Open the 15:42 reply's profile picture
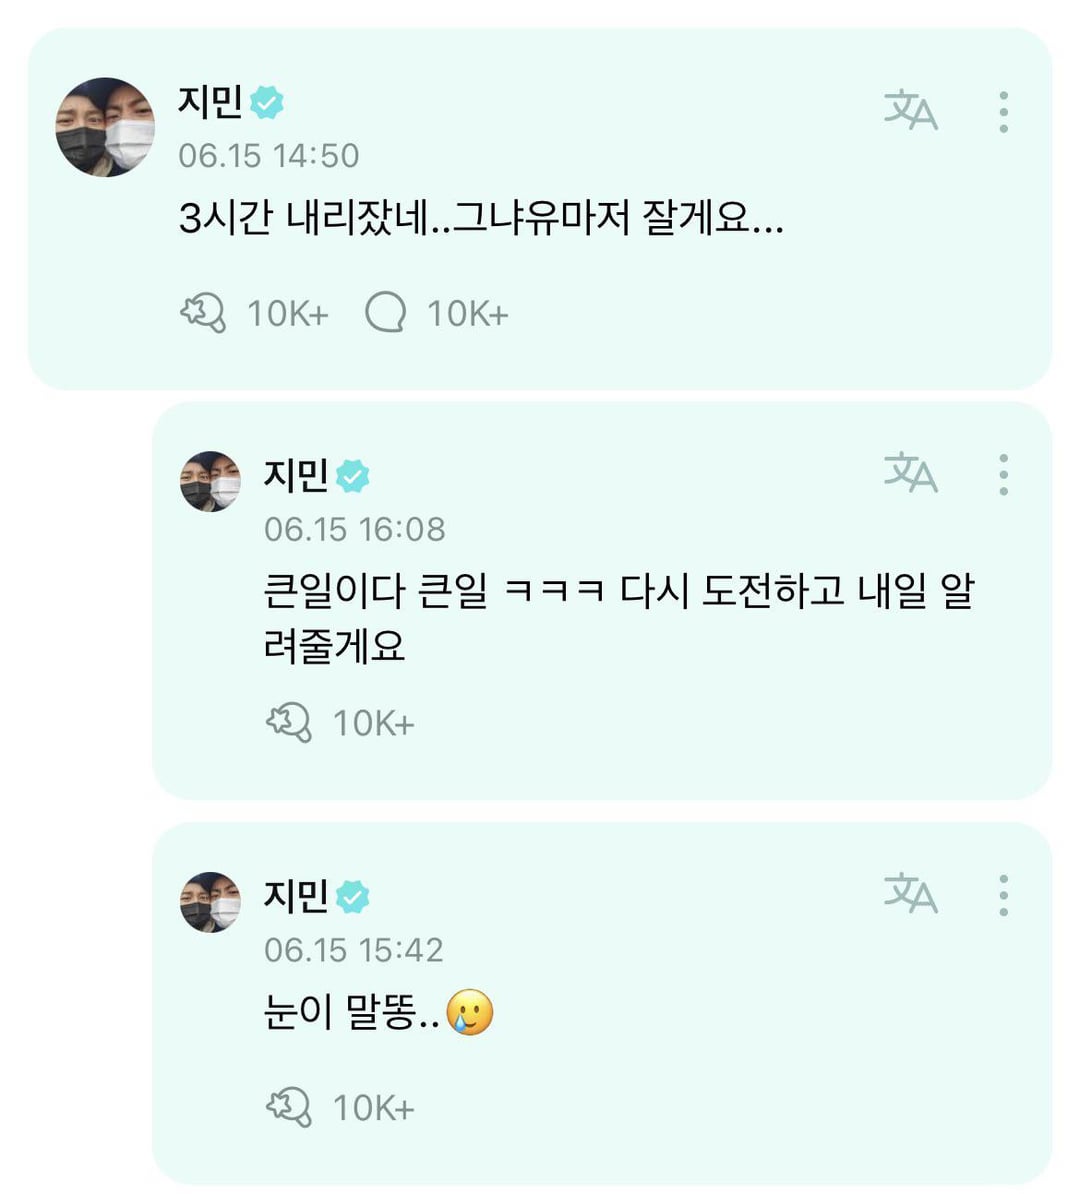Viewport: 1080px width, 1194px height. pos(211,902)
